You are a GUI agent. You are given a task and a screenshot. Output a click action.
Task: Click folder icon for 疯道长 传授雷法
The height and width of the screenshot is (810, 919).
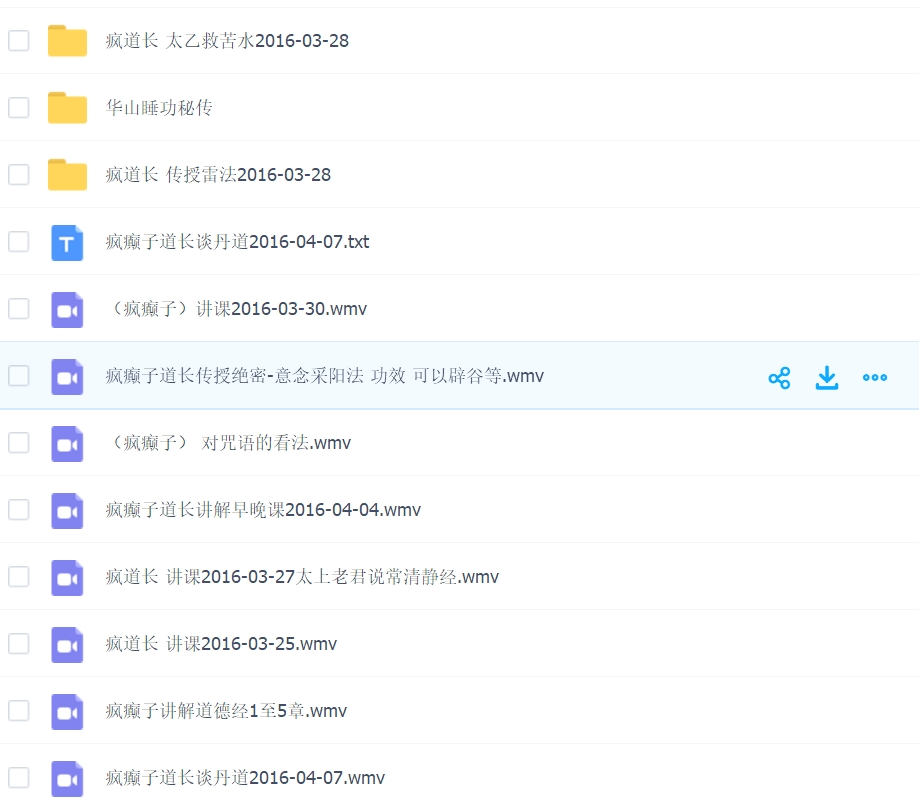pos(68,175)
